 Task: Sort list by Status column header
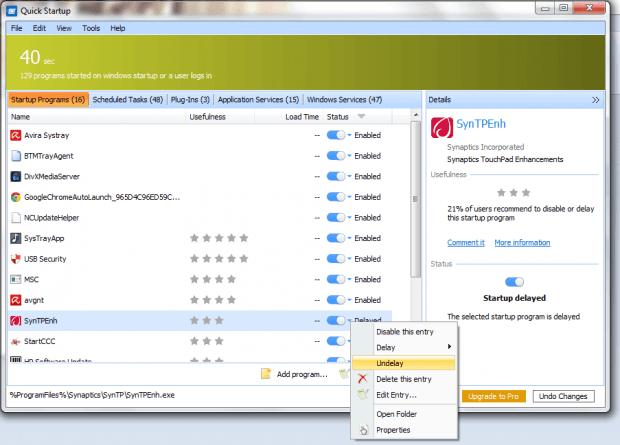(358, 117)
